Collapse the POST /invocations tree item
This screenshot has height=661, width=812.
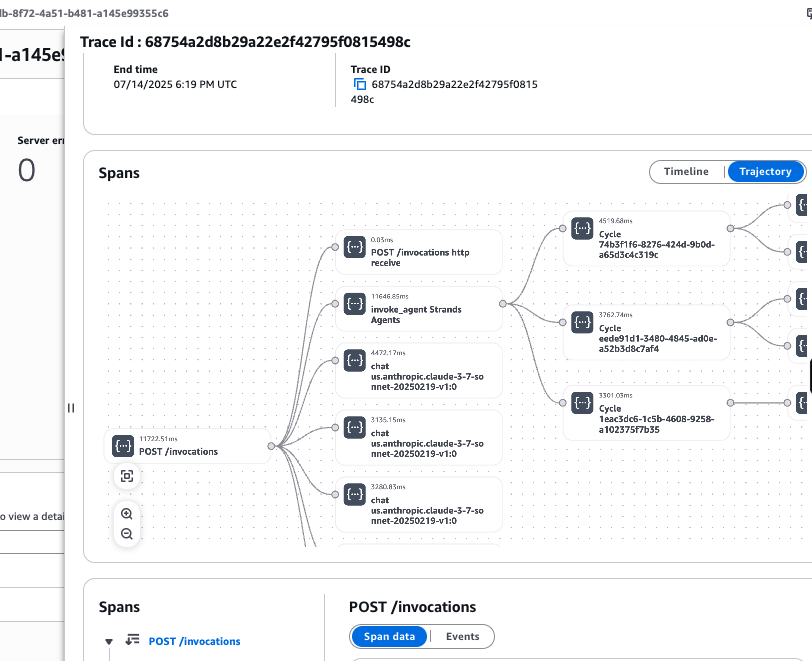pos(109,642)
